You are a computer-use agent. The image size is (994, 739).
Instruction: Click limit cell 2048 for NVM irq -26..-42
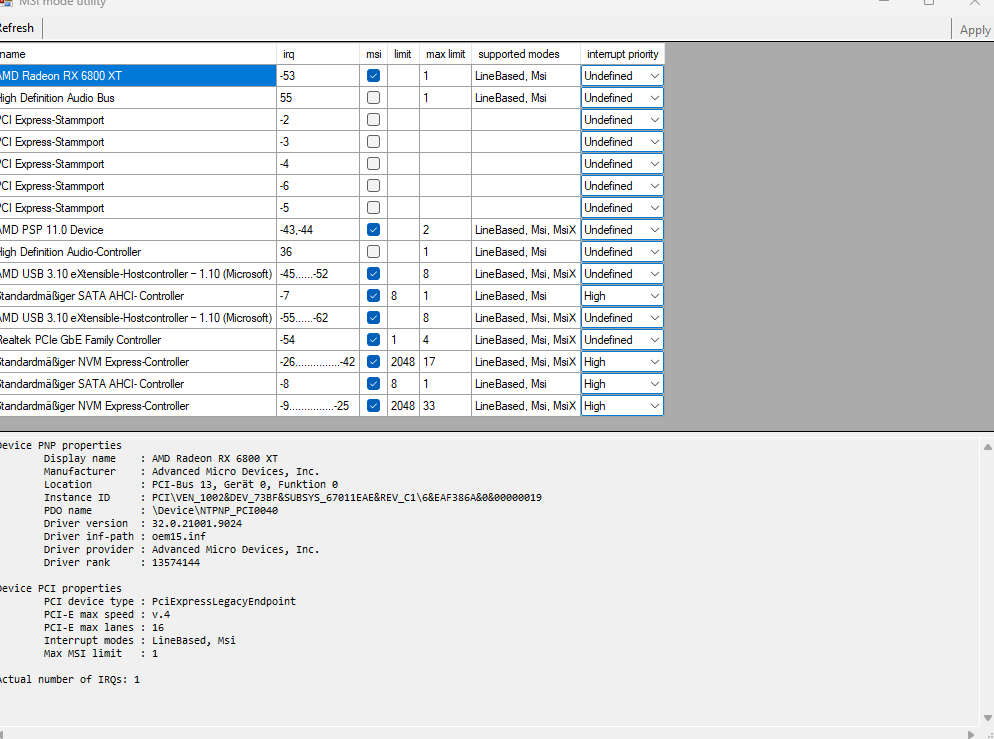(403, 362)
